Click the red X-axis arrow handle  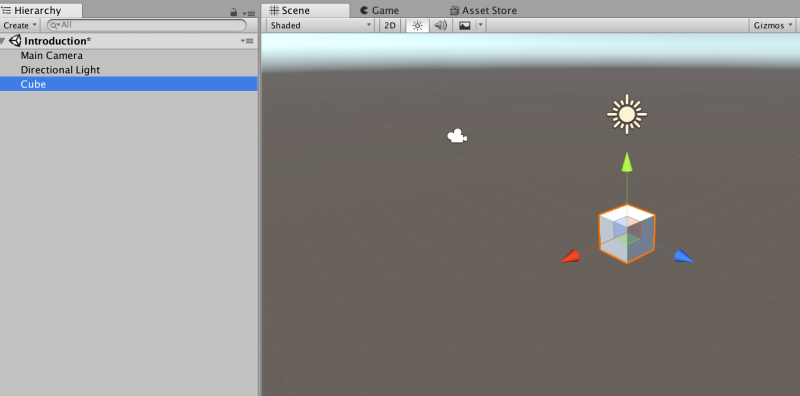pos(570,257)
